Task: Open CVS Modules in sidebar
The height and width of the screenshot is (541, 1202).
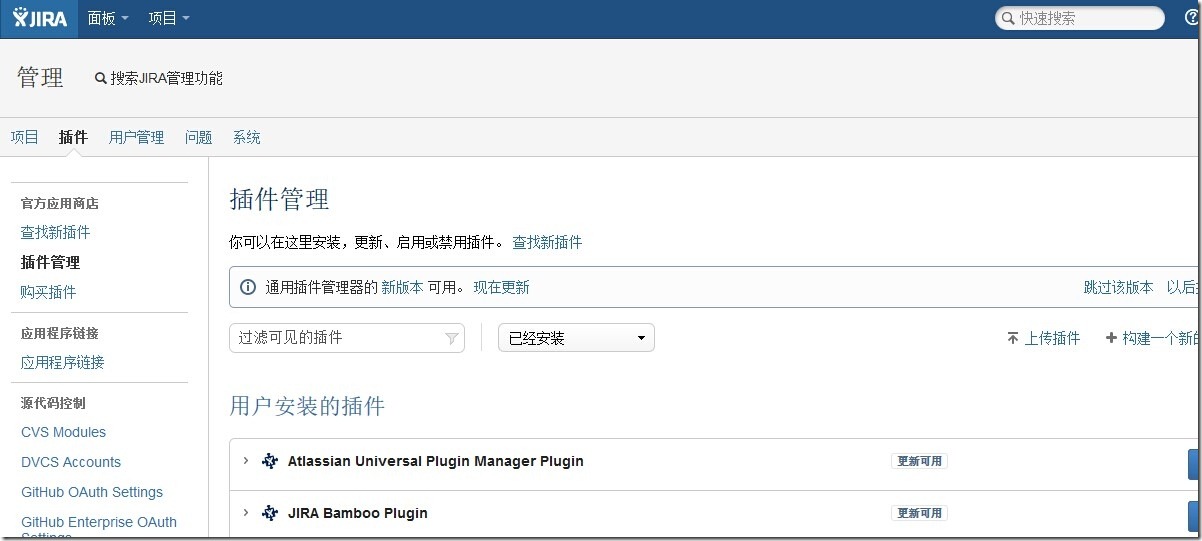Action: pos(64,432)
